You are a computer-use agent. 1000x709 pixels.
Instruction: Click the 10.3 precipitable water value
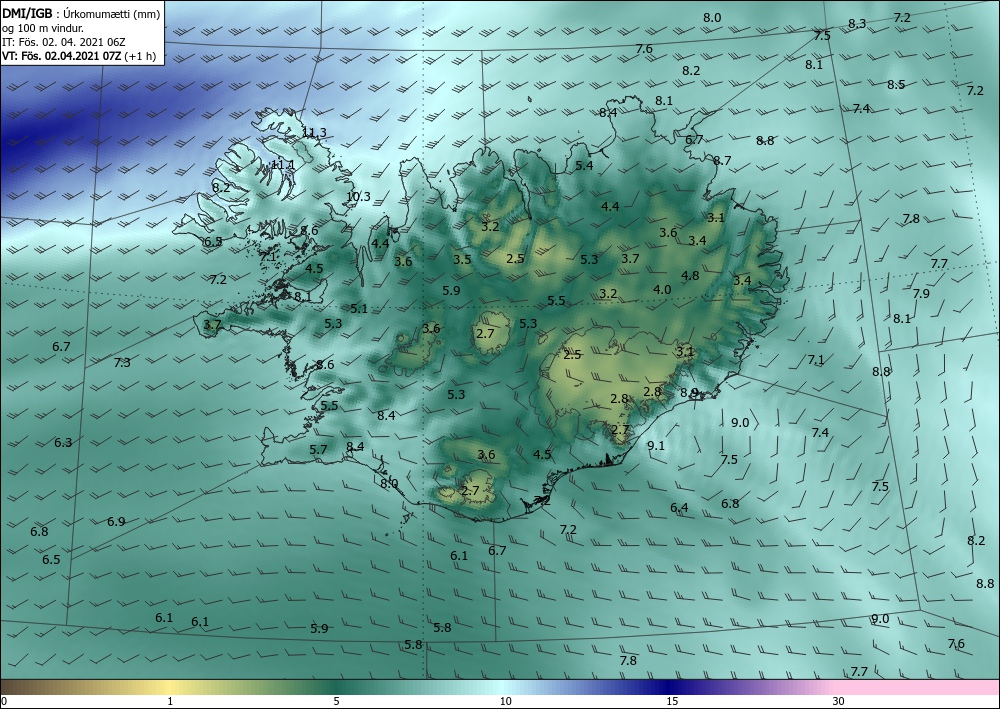pyautogui.click(x=358, y=196)
